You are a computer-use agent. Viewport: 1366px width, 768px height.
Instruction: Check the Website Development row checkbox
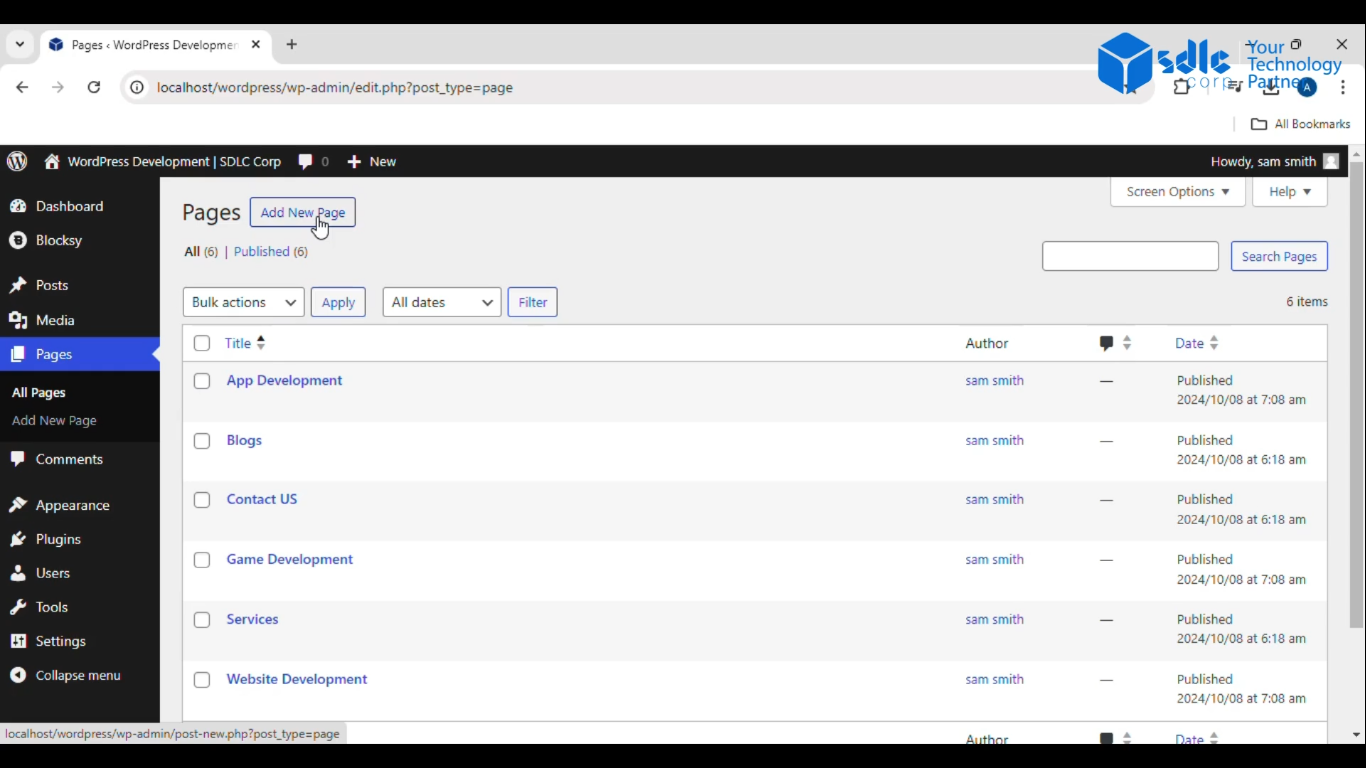(202, 680)
